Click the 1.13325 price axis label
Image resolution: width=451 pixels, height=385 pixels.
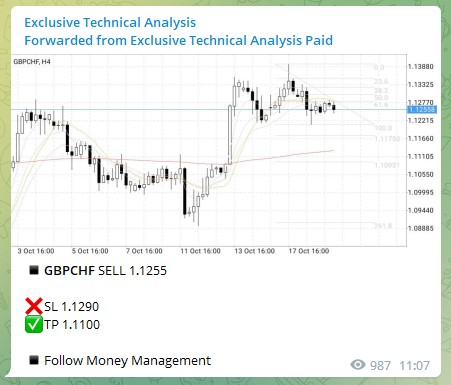421,85
